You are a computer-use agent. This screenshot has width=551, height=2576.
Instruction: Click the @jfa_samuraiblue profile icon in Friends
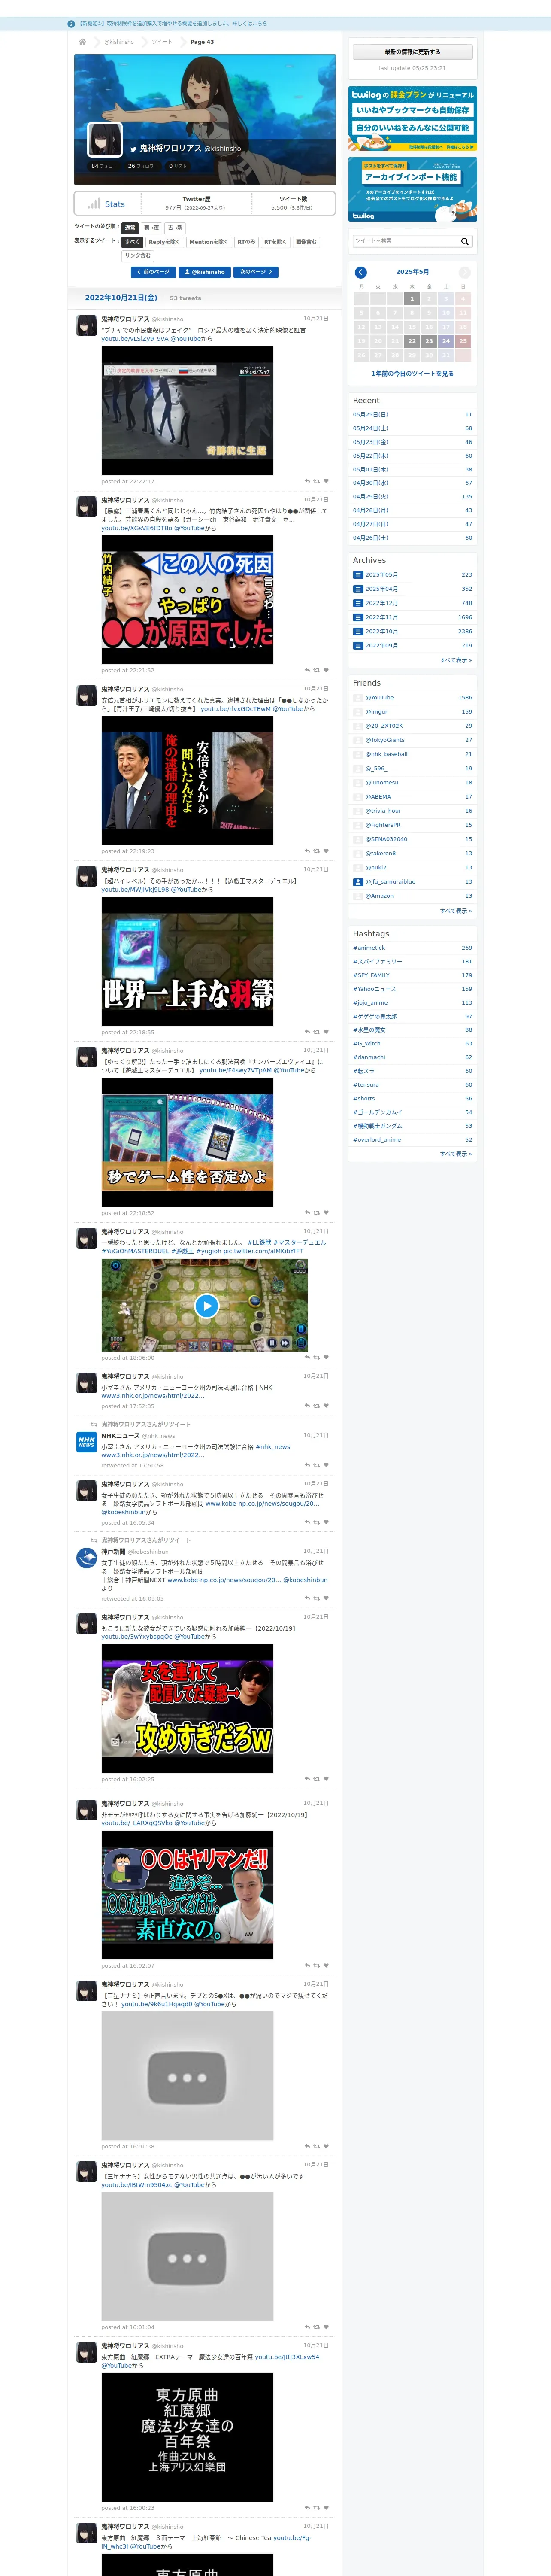358,882
